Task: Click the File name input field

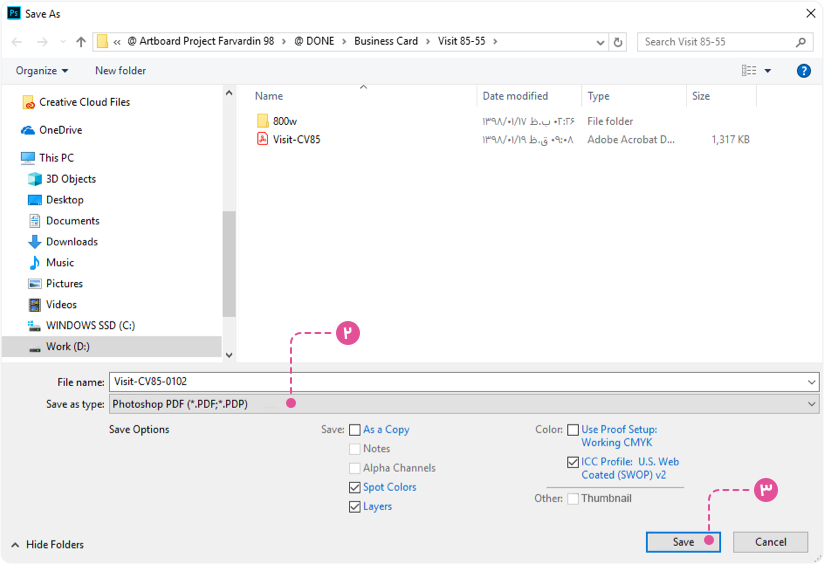Action: pyautogui.click(x=460, y=381)
